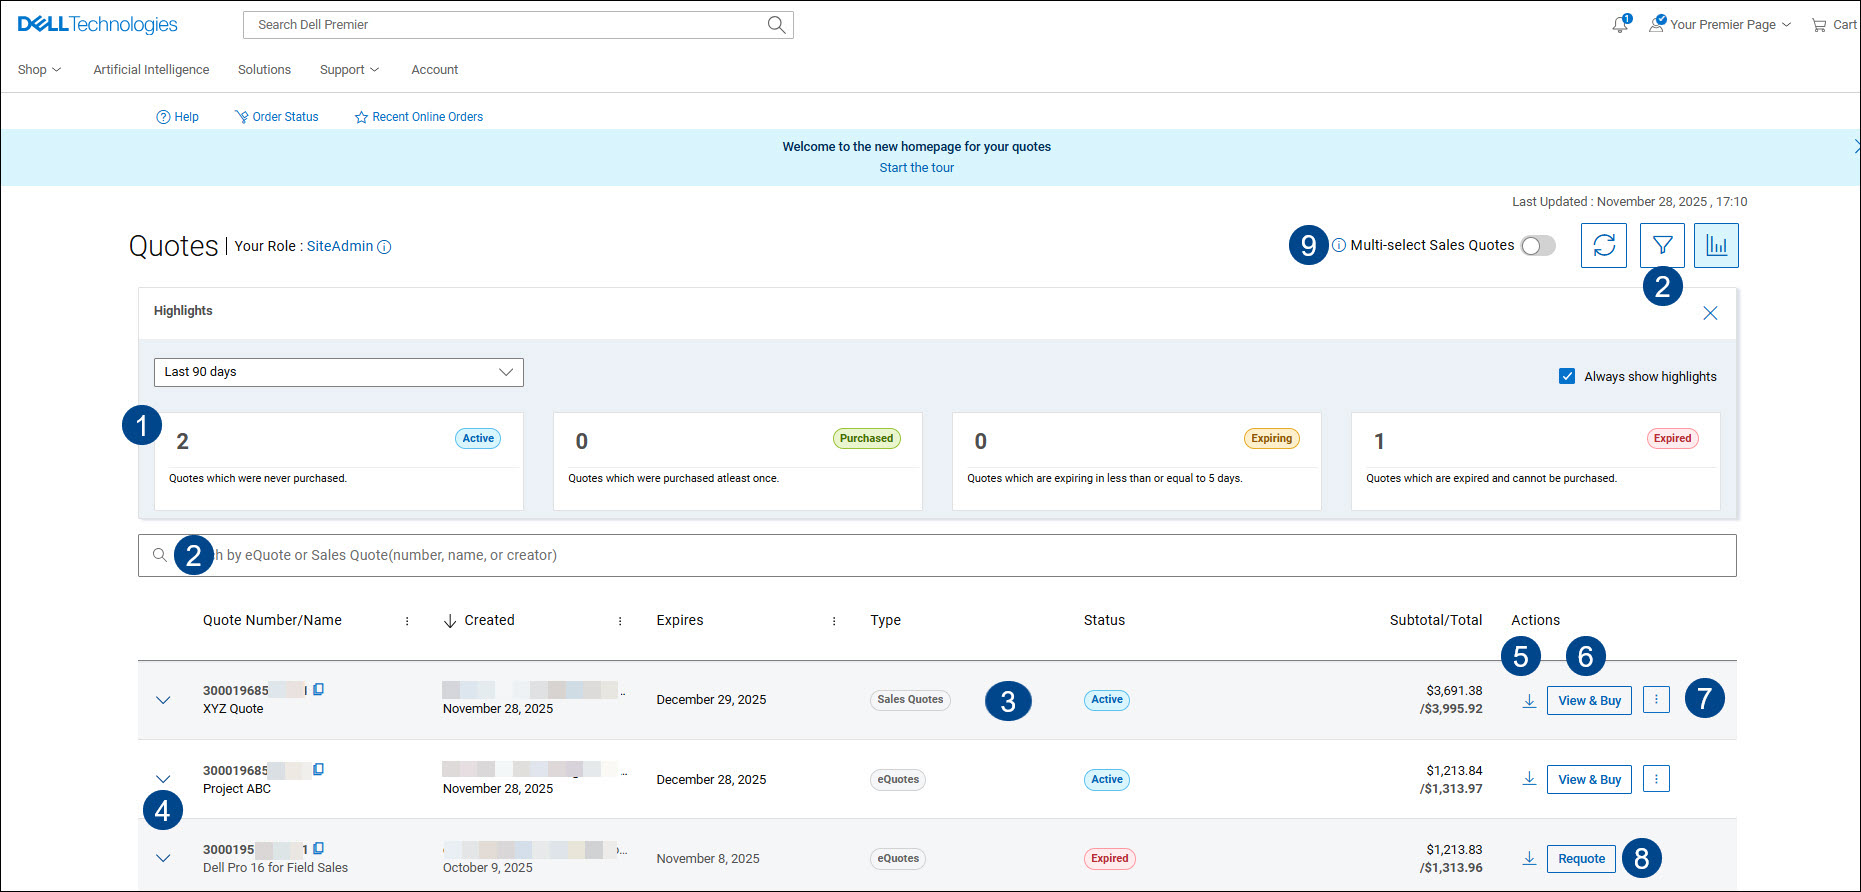Click the Start the tour link

[x=916, y=168]
